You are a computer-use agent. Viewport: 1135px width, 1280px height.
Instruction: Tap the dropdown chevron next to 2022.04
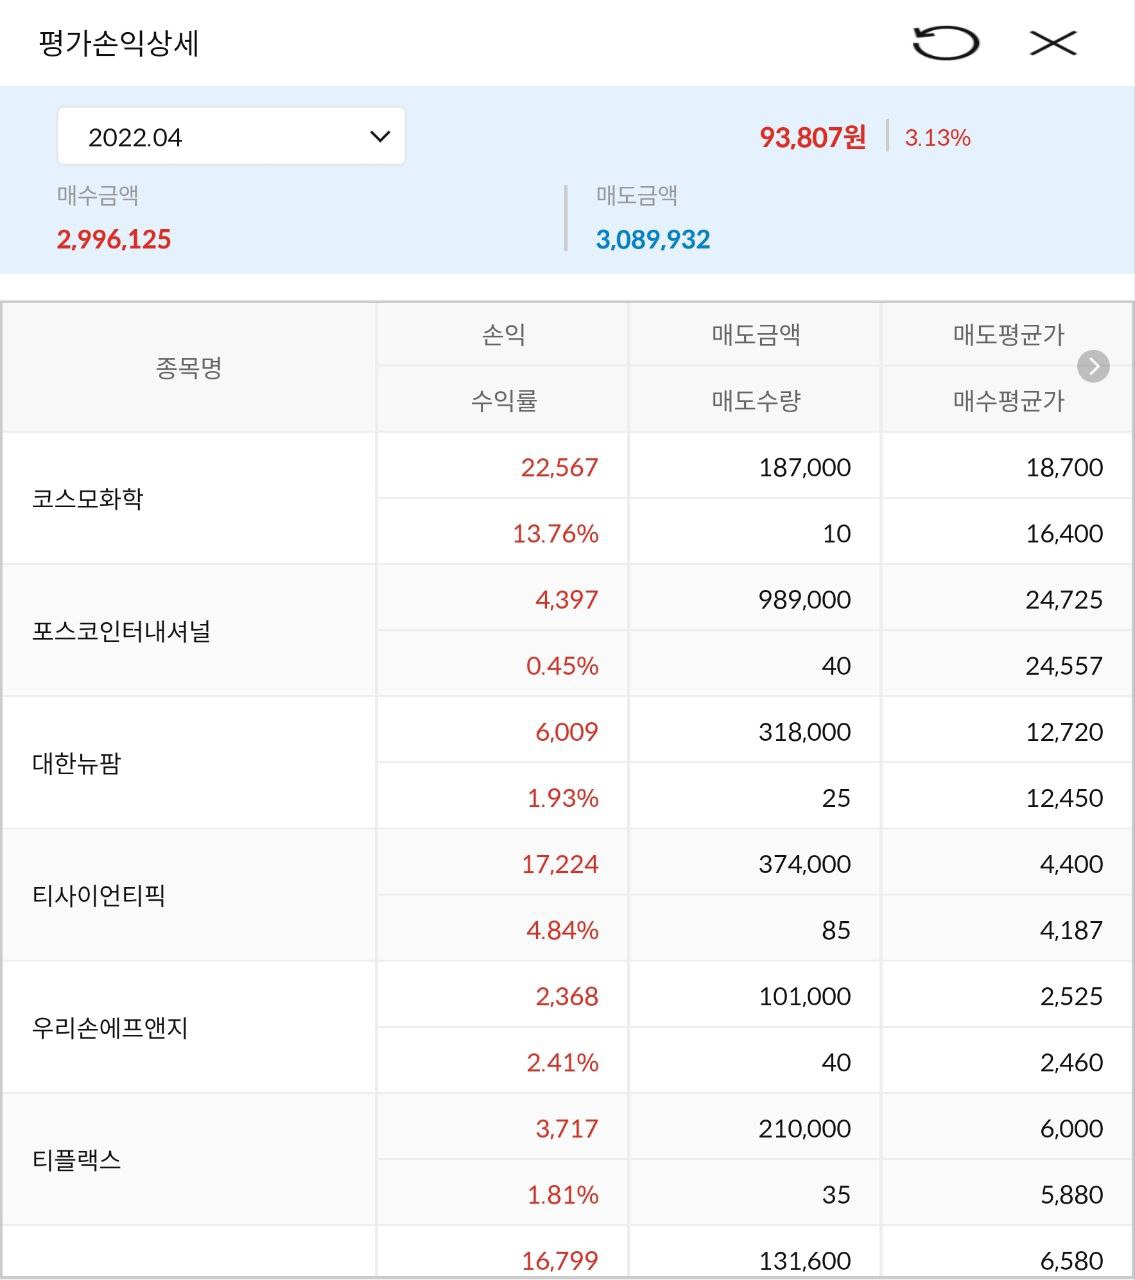click(x=380, y=137)
